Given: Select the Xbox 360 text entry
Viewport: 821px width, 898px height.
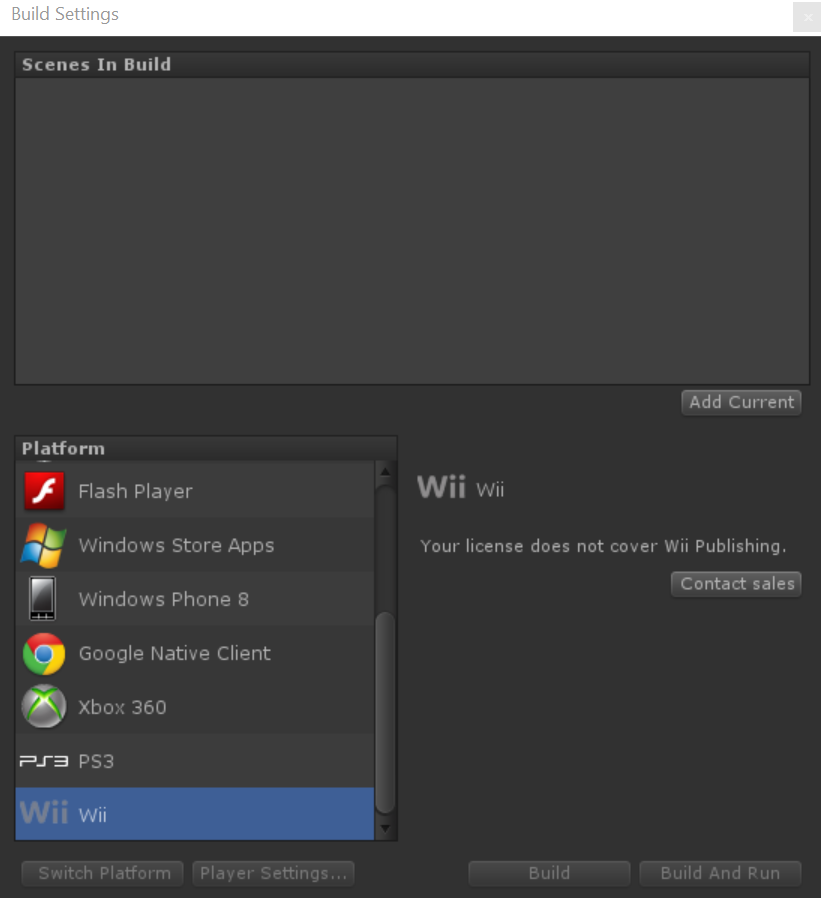Looking at the screenshot, I should click(123, 707).
